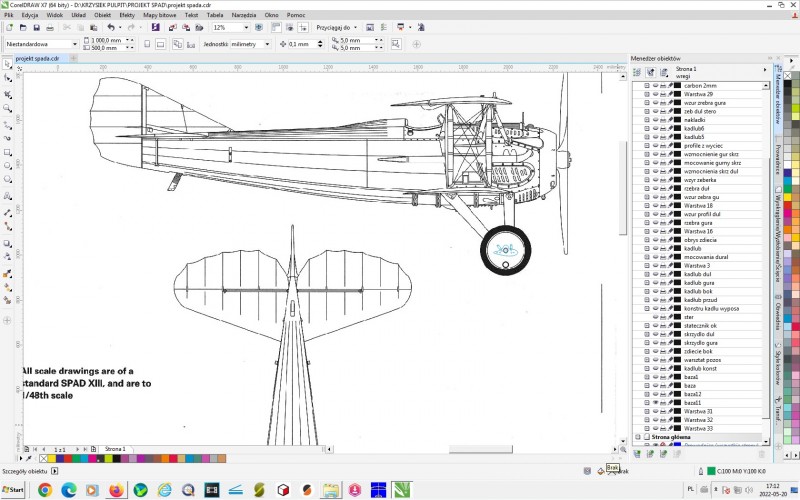The height and width of the screenshot is (500, 800).
Task: Create a new document
Action: (x=9, y=28)
